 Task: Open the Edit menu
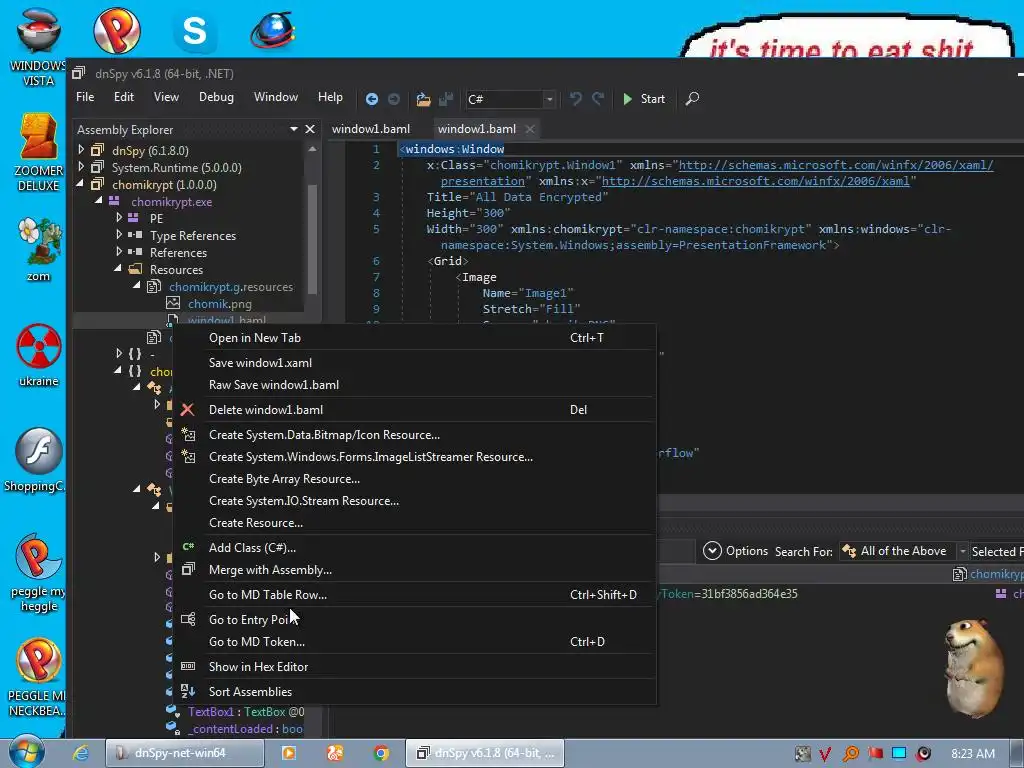(x=123, y=97)
